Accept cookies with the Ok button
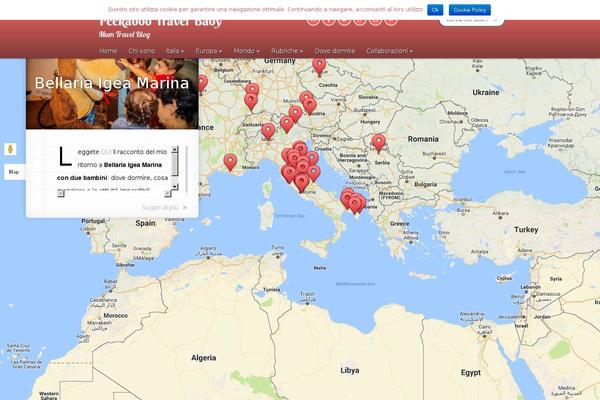The height and width of the screenshot is (400, 600). 435,10
